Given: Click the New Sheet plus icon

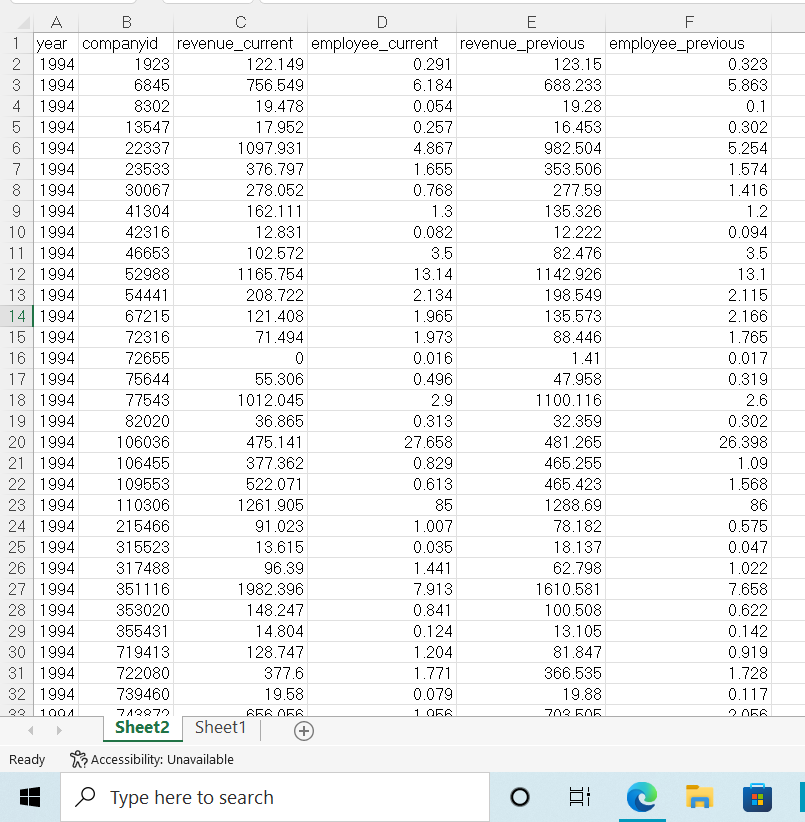Looking at the screenshot, I should [x=303, y=731].
